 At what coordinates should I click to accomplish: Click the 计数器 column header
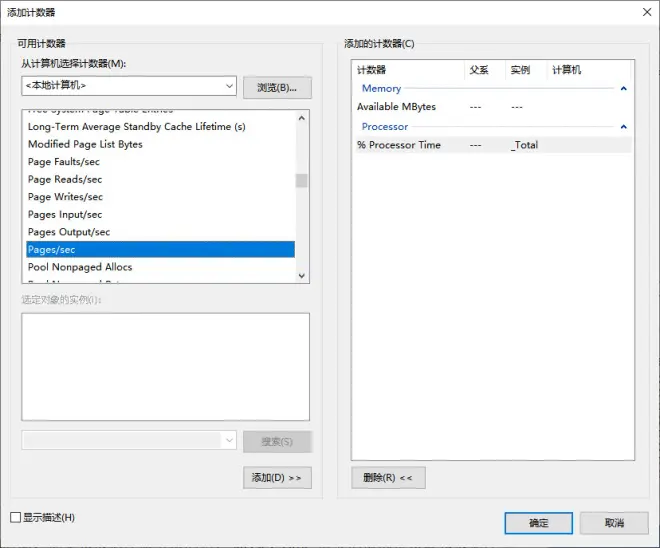click(x=408, y=70)
